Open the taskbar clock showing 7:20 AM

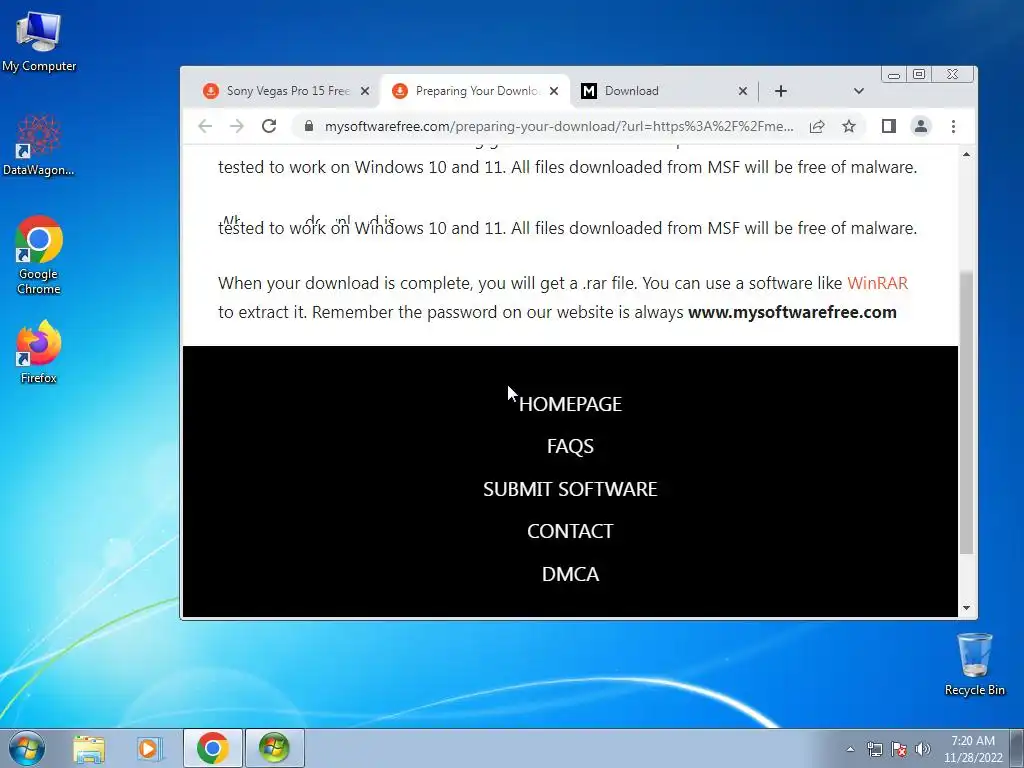point(973,749)
